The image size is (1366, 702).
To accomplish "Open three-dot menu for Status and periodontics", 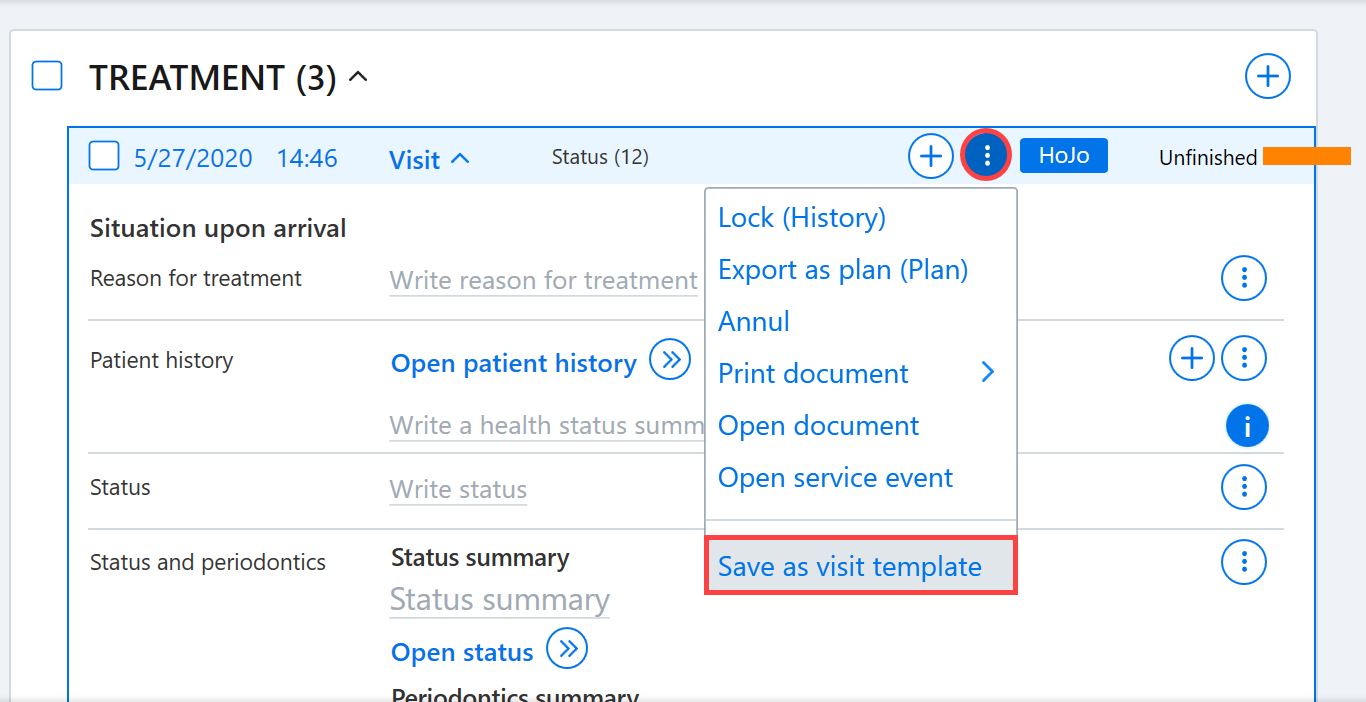I will point(1244,562).
